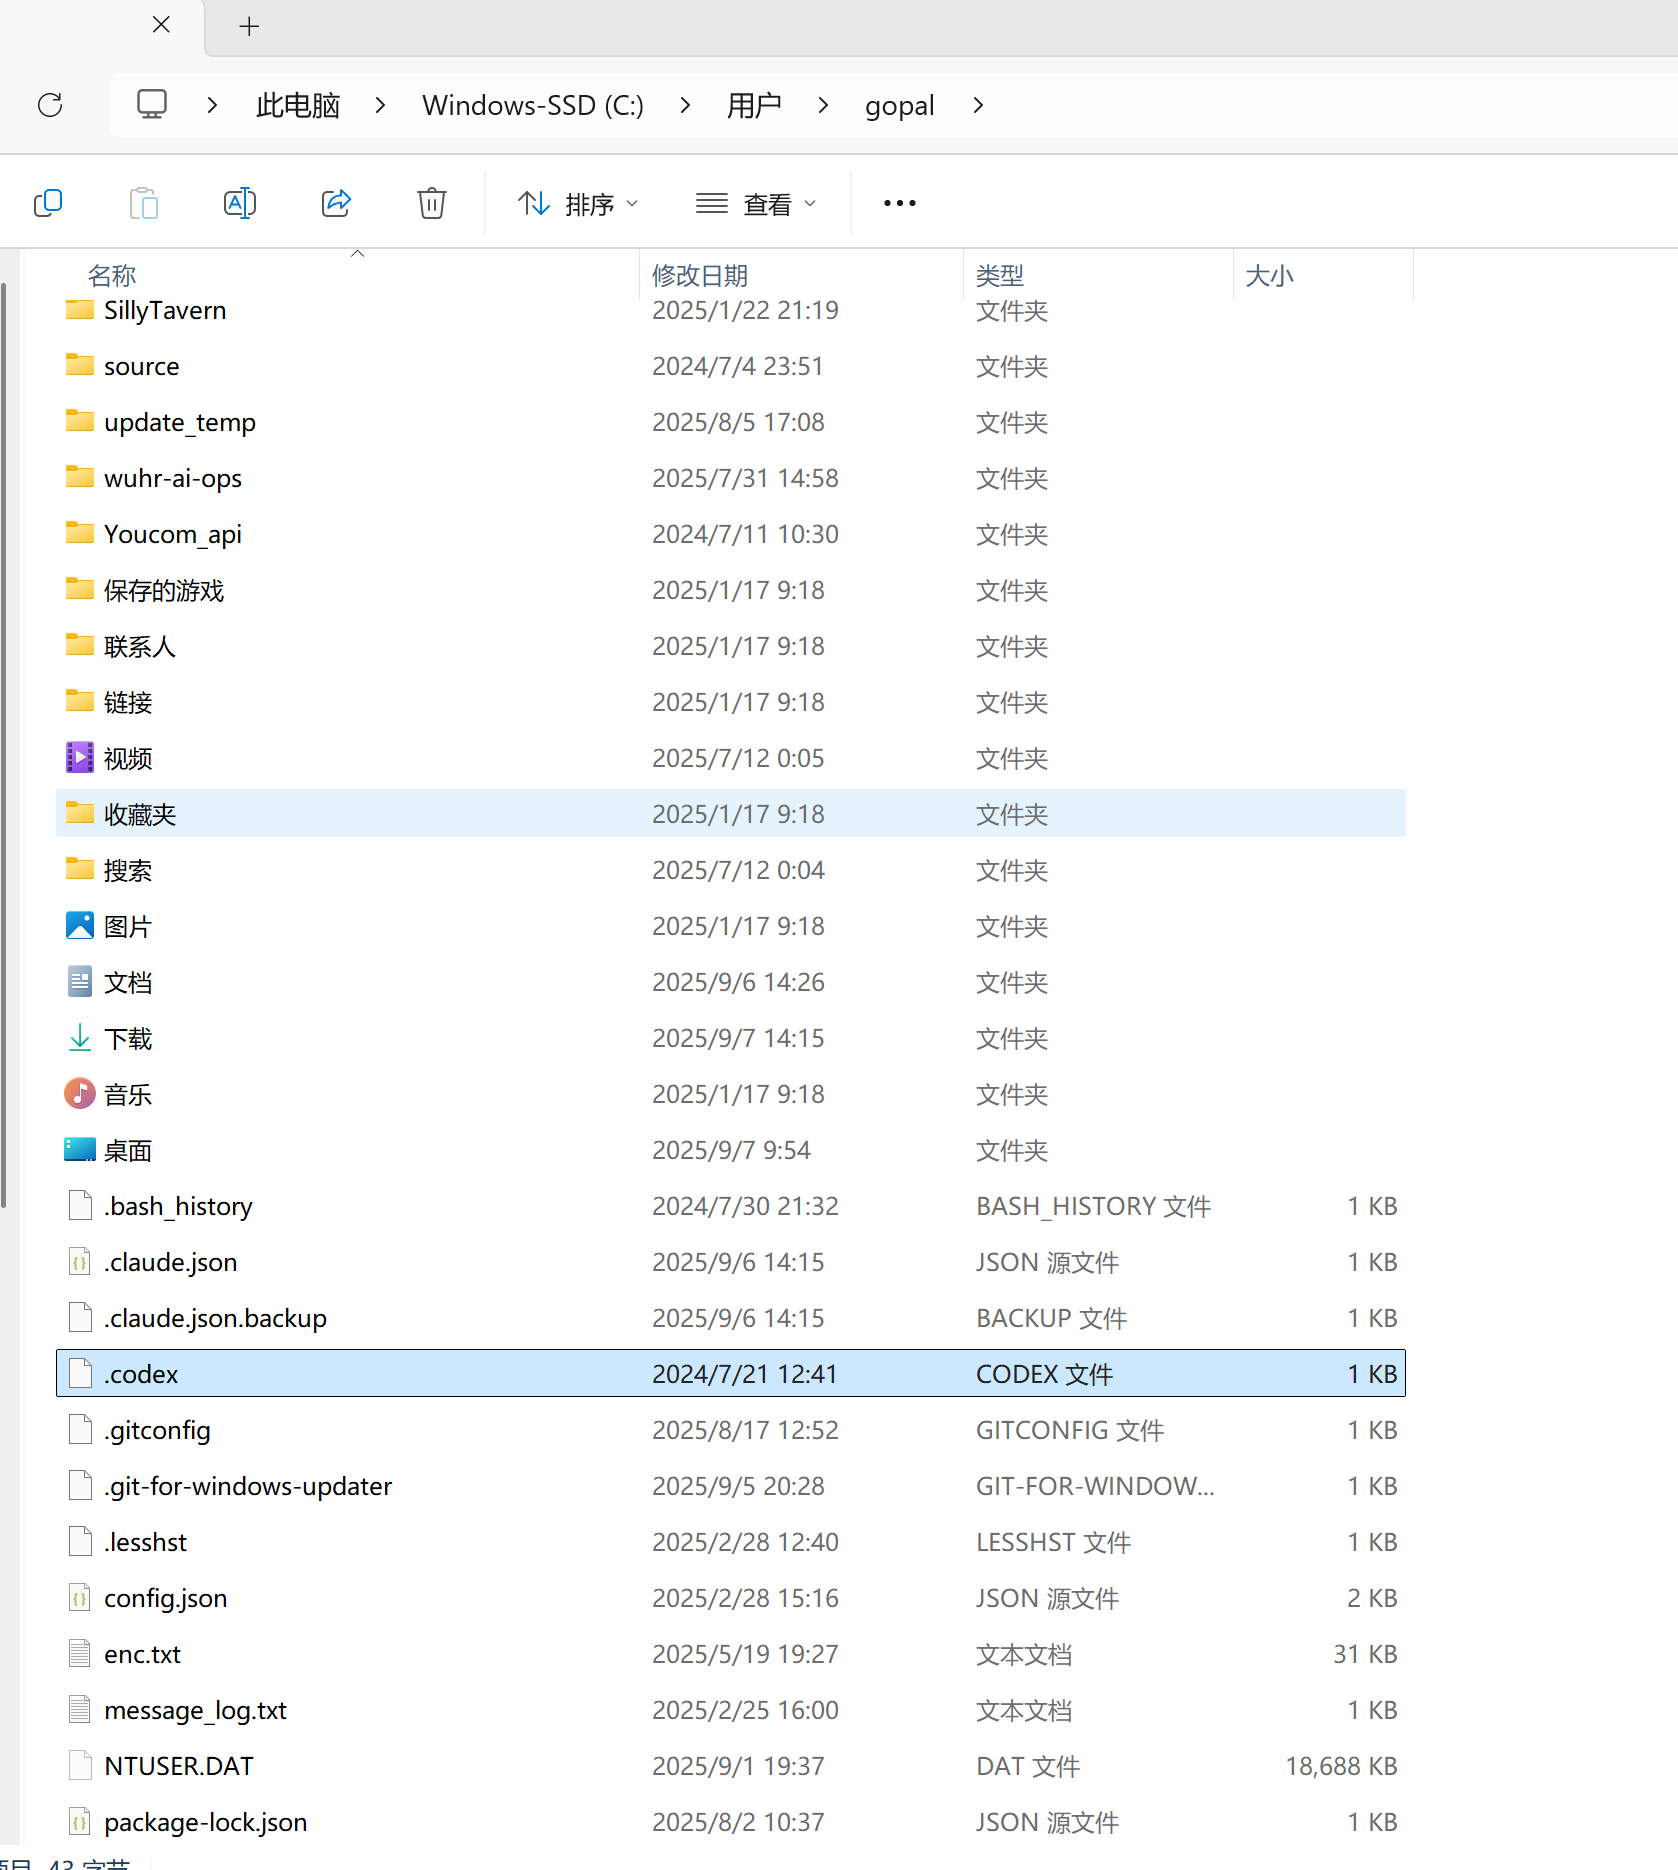Click the Delete trash can icon
Viewport: 1678px width, 1870px height.
point(432,203)
